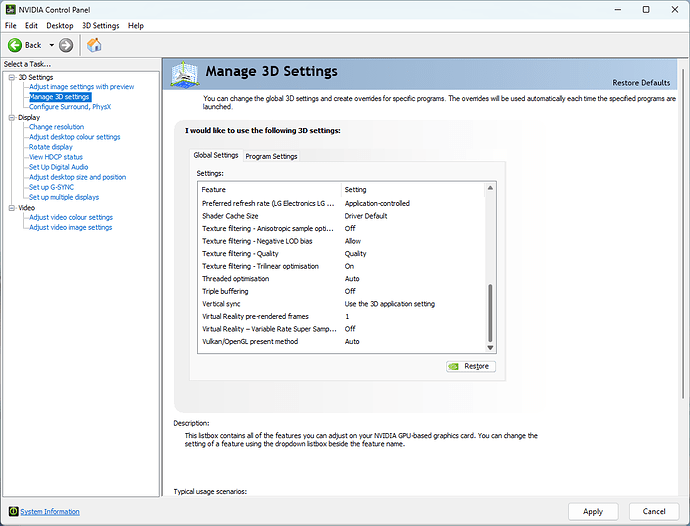Switch to the Program Settings tab
The image size is (690, 526).
click(x=271, y=156)
